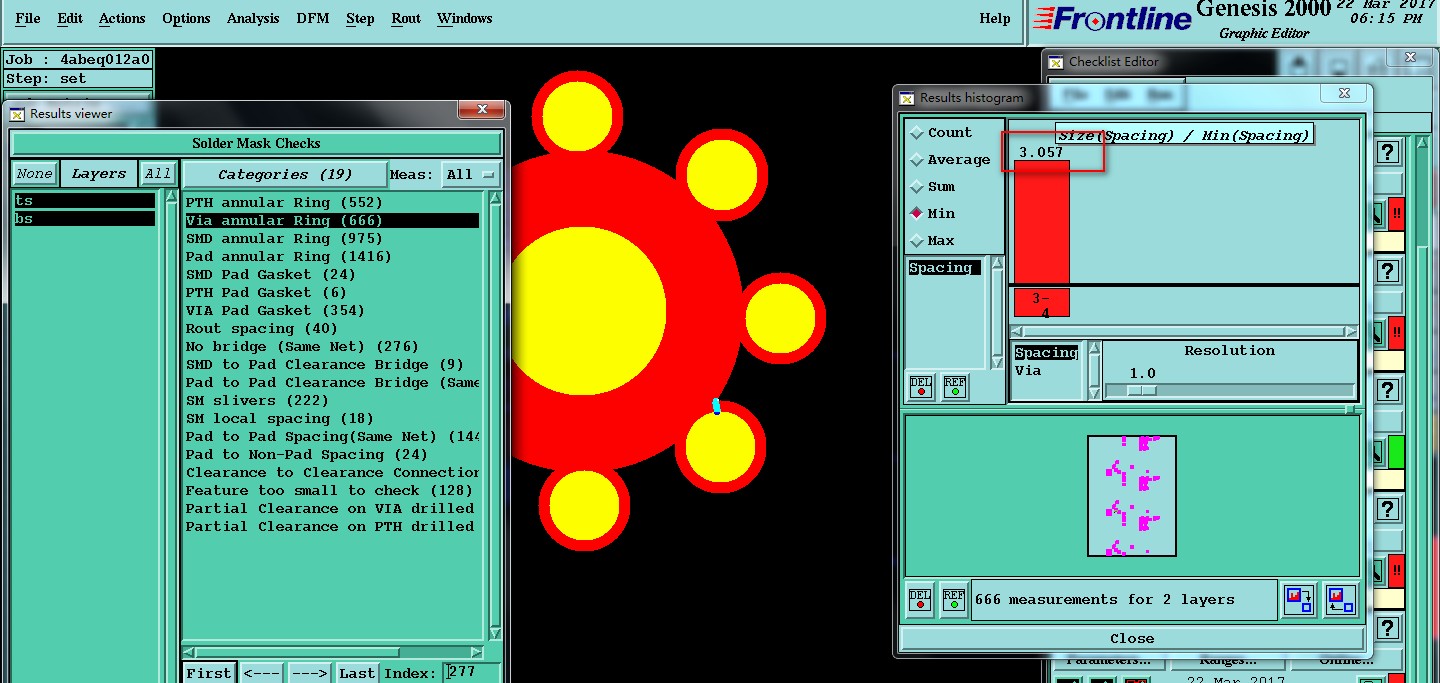The image size is (1440, 683).
Task: Click the categories list vertical scrollbar
Action: click(495, 415)
